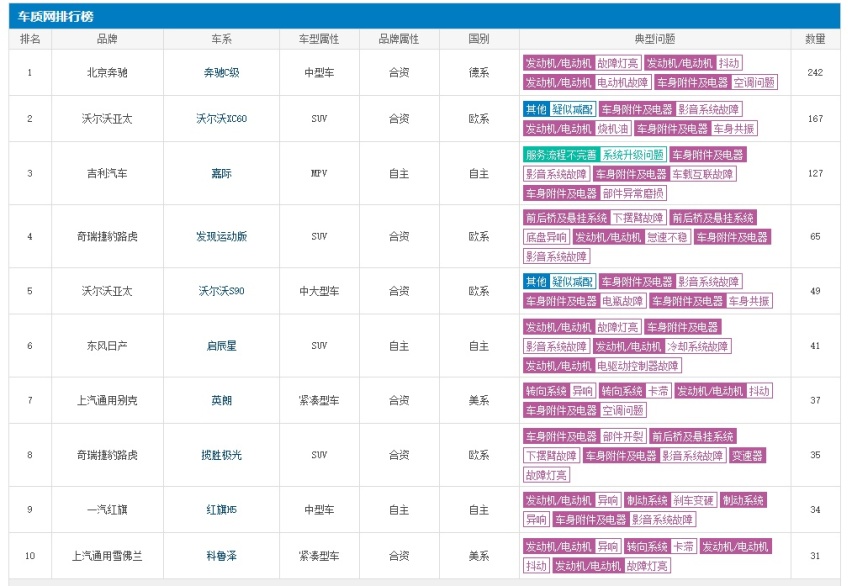Click the 品牌 column header
The height and width of the screenshot is (586, 852).
tap(107, 39)
